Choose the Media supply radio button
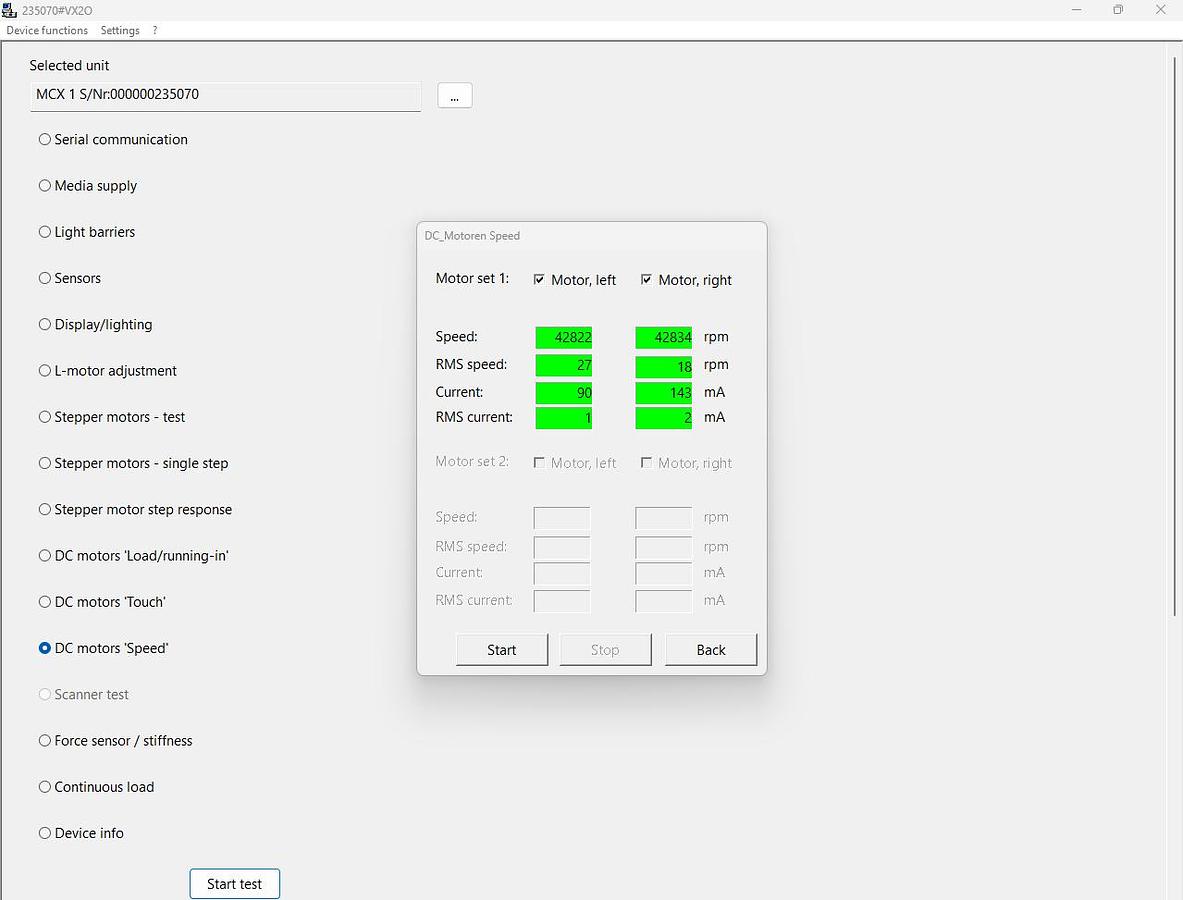This screenshot has width=1183, height=900. (x=45, y=186)
